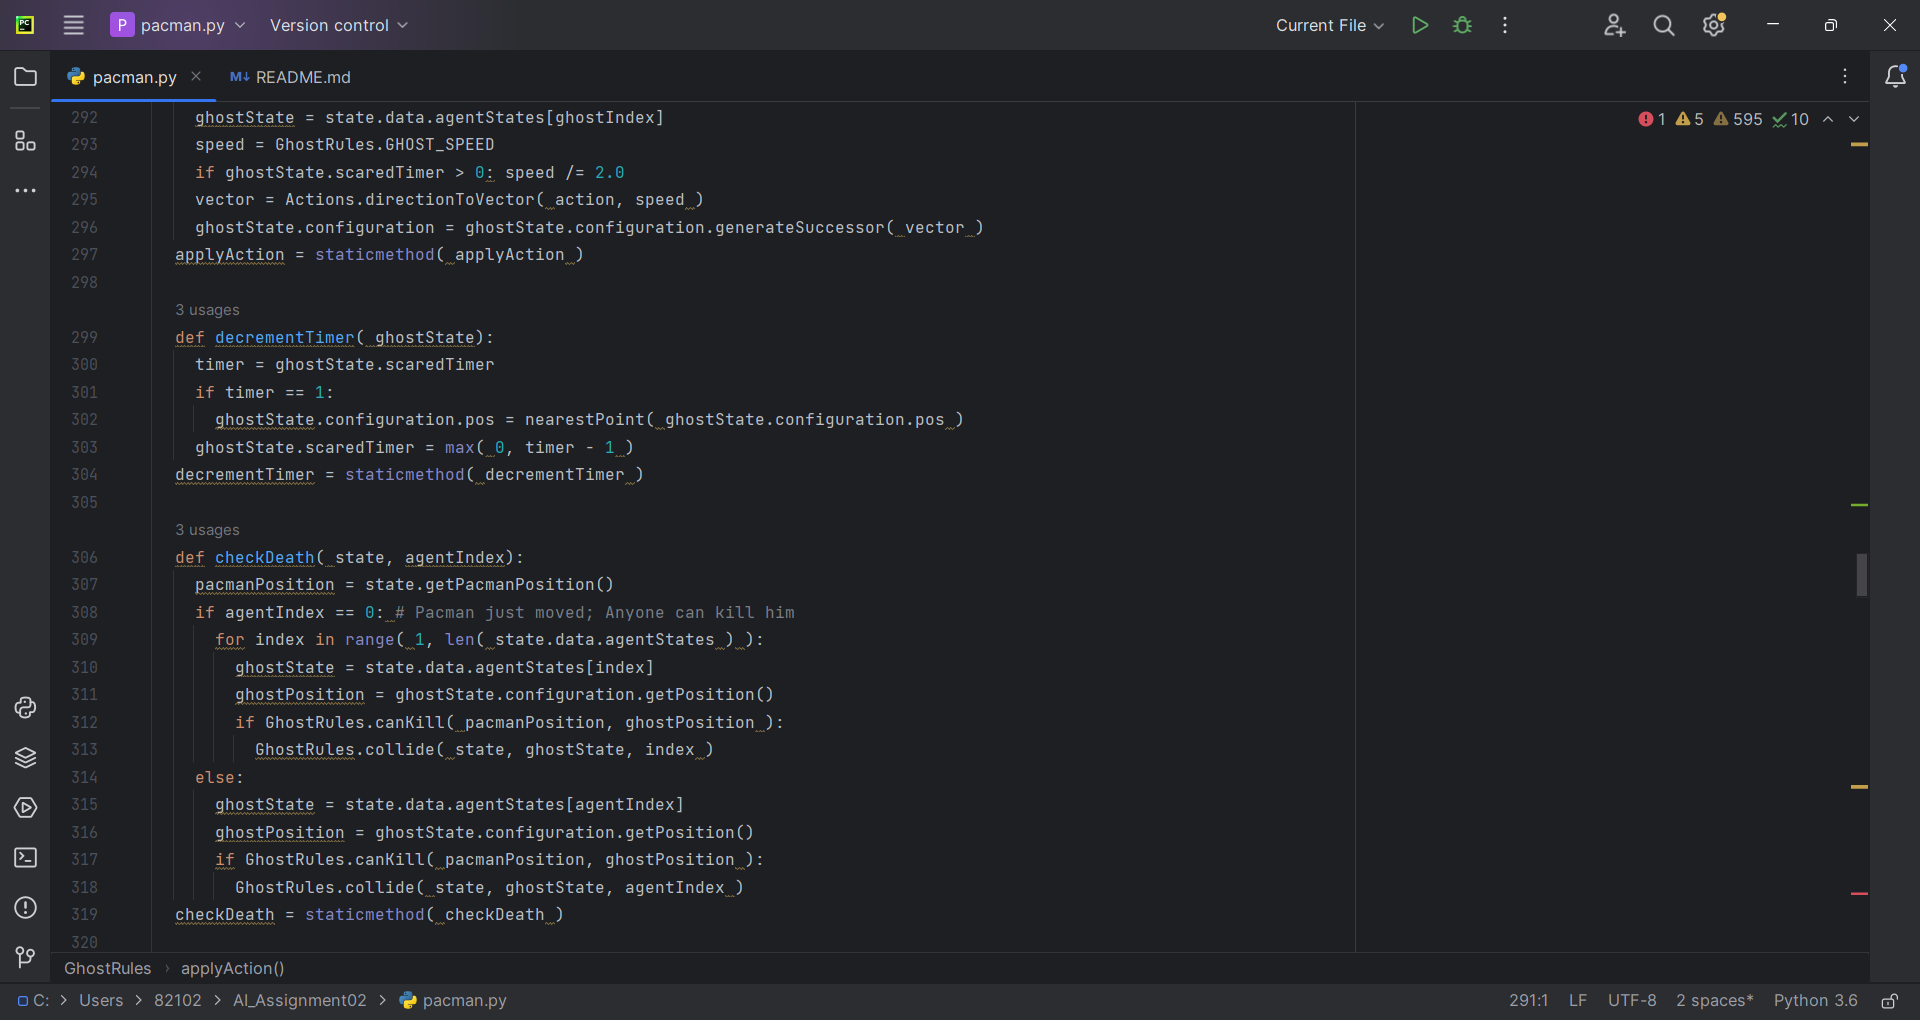1920x1020 pixels.
Task: Open the Terminal tool window
Action: (x=25, y=858)
